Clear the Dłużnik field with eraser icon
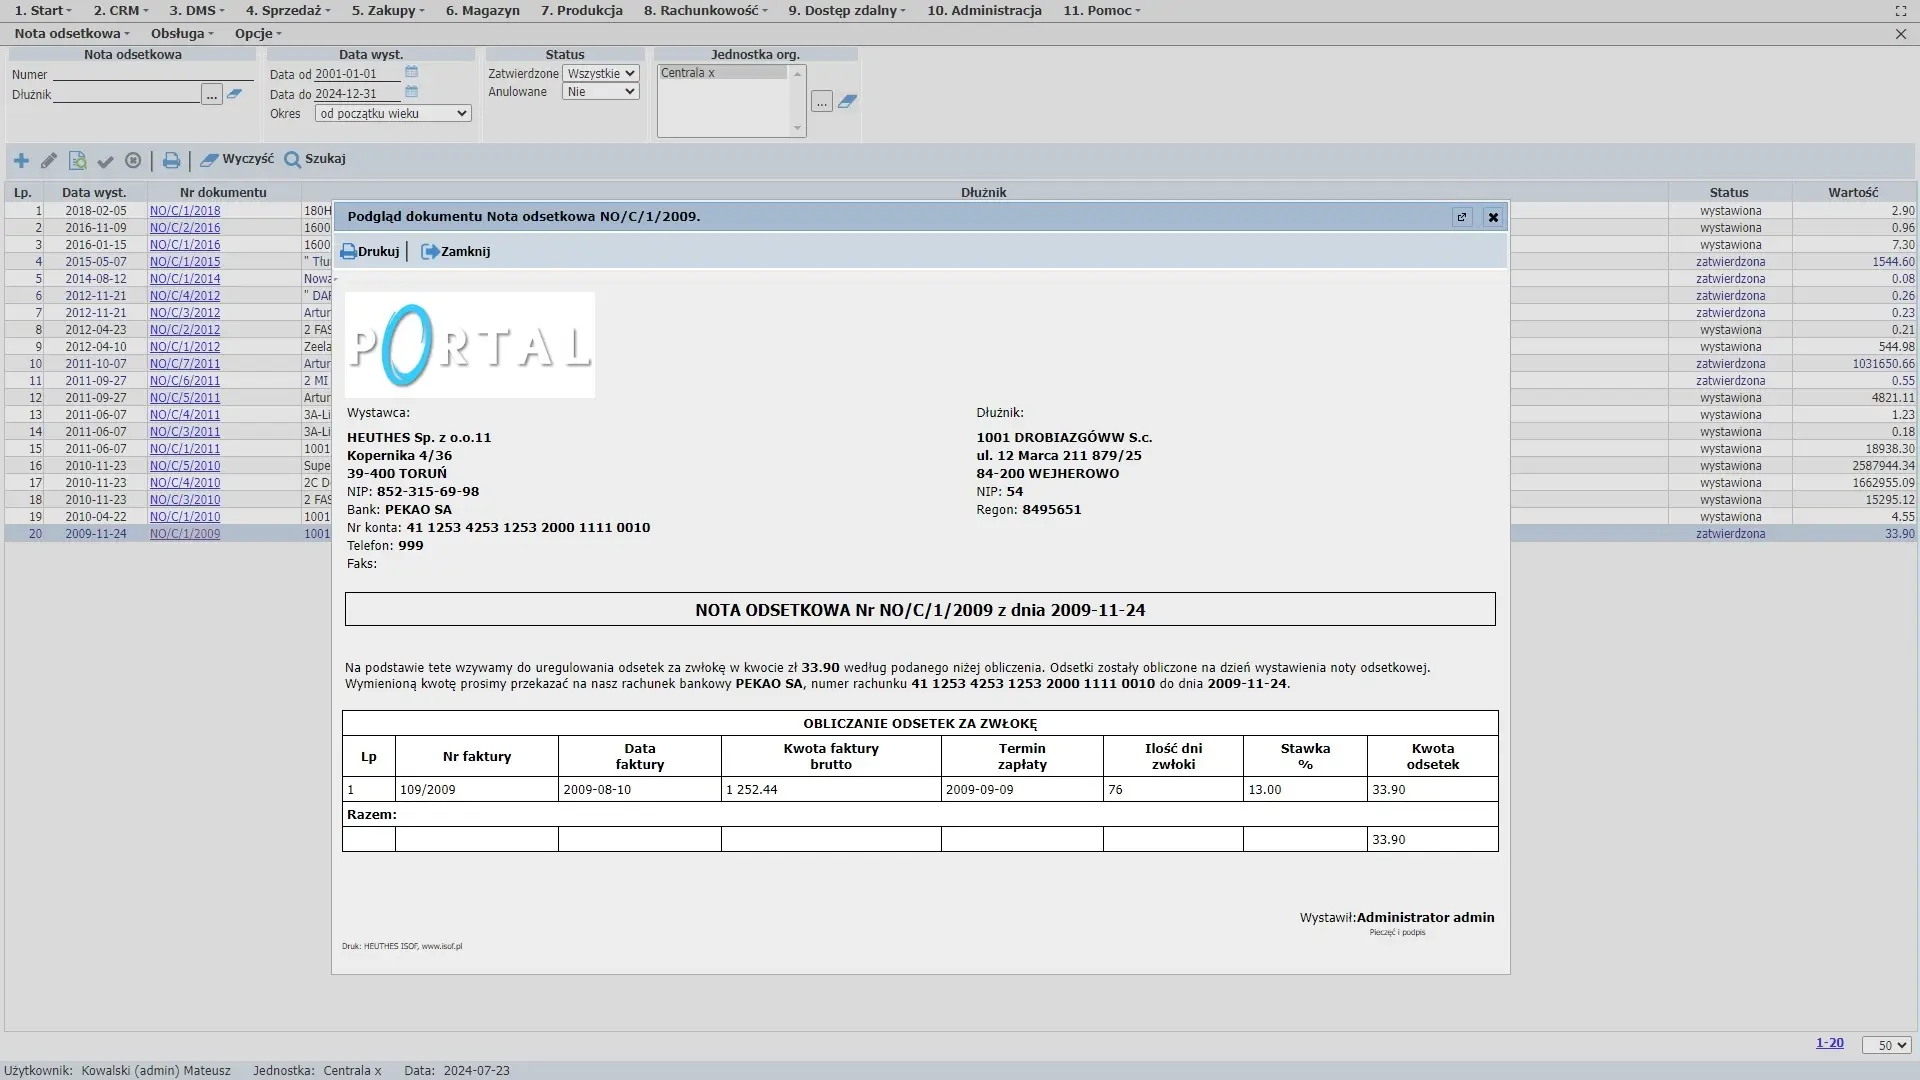 234,94
